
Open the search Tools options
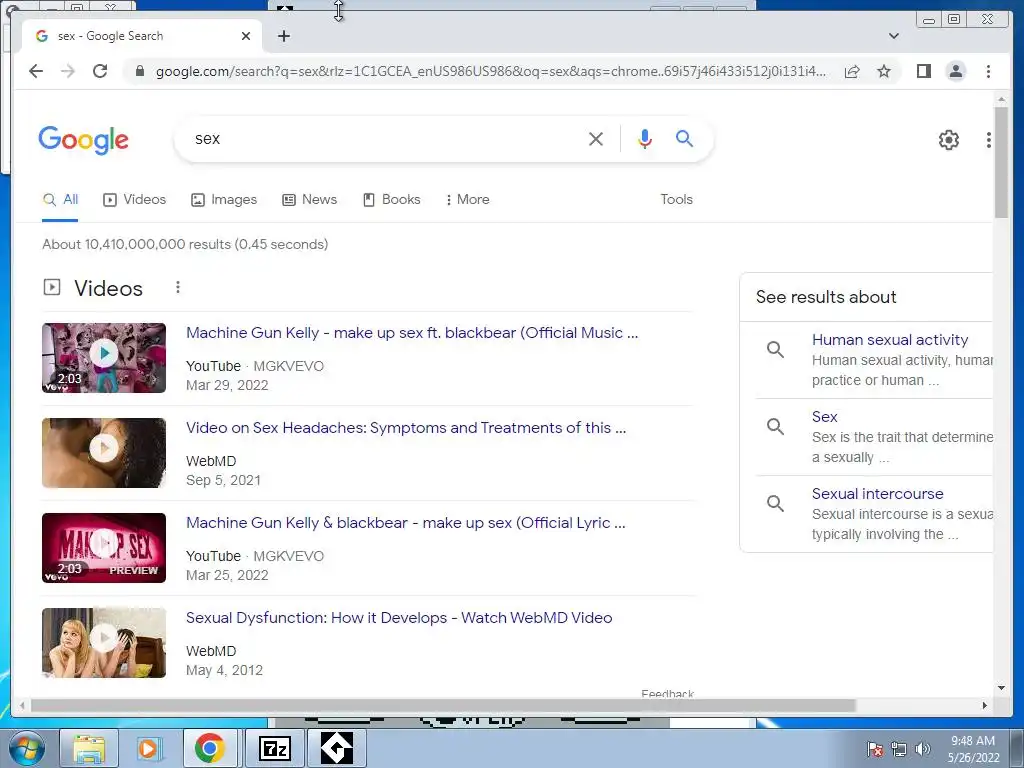pos(676,200)
